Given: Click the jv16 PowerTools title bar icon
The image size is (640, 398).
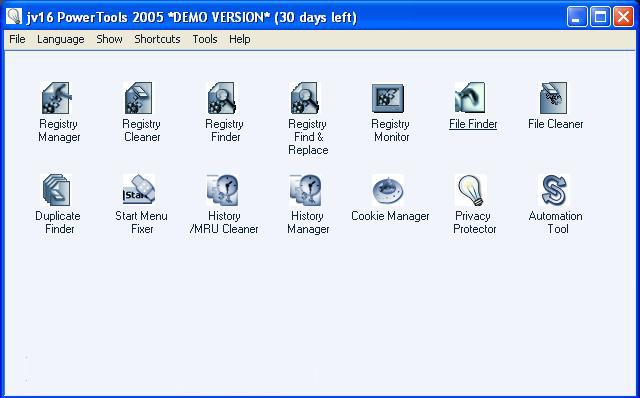Looking at the screenshot, I should 14,17.
